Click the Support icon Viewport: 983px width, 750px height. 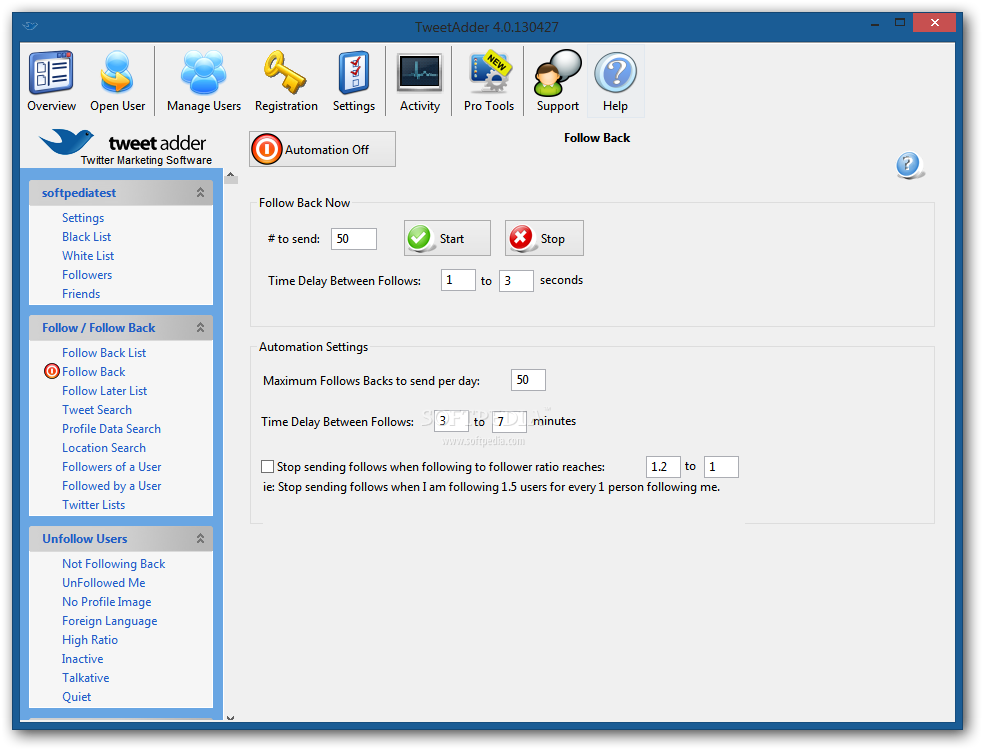[557, 82]
